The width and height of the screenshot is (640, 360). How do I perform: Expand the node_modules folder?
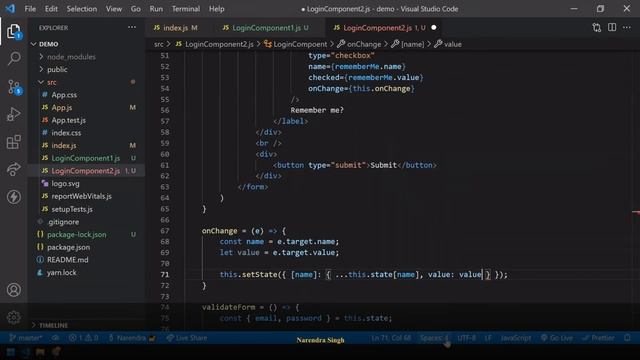71,57
